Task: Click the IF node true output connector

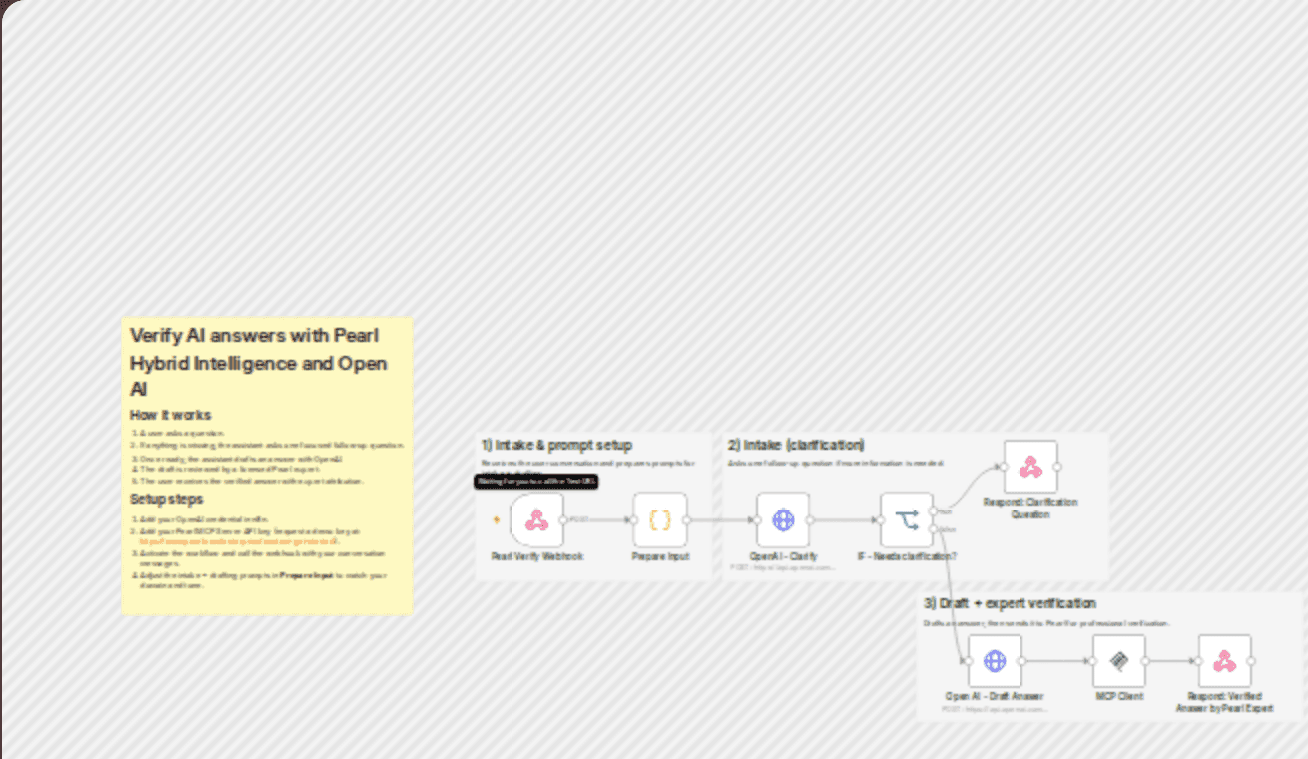Action: (934, 511)
